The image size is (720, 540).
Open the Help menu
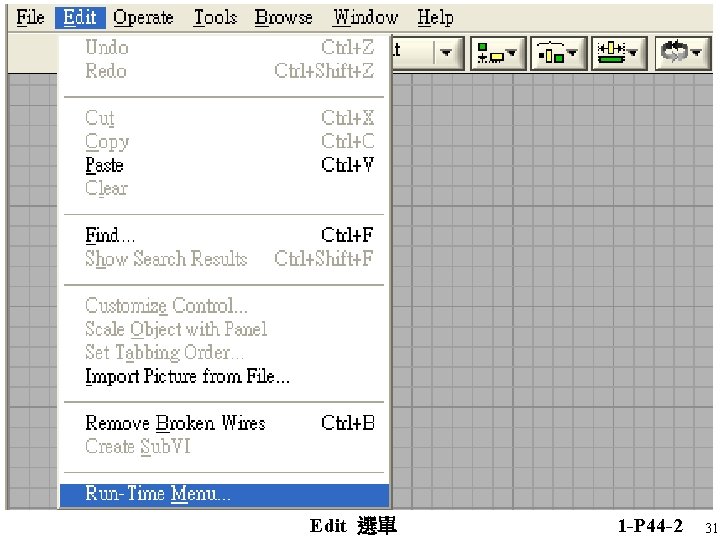click(x=435, y=17)
